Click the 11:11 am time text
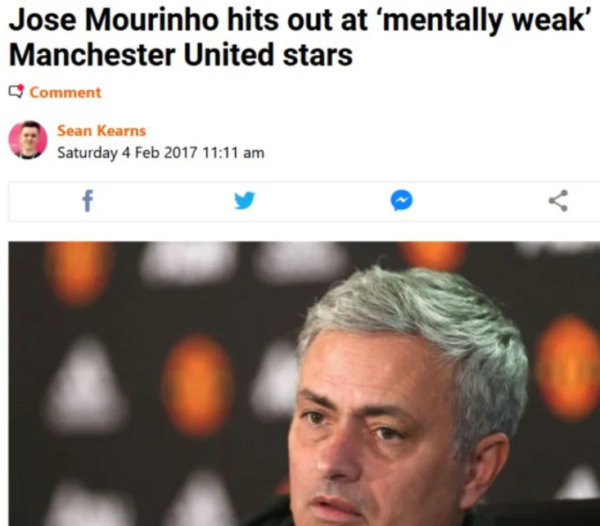 click(233, 153)
